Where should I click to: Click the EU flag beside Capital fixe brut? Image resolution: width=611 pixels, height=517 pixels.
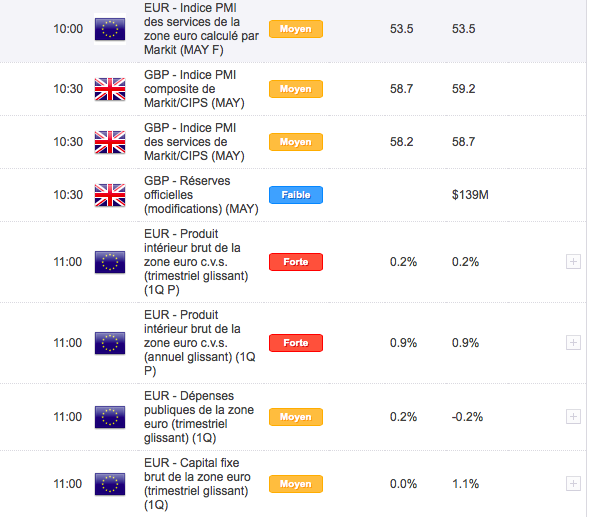pos(109,484)
